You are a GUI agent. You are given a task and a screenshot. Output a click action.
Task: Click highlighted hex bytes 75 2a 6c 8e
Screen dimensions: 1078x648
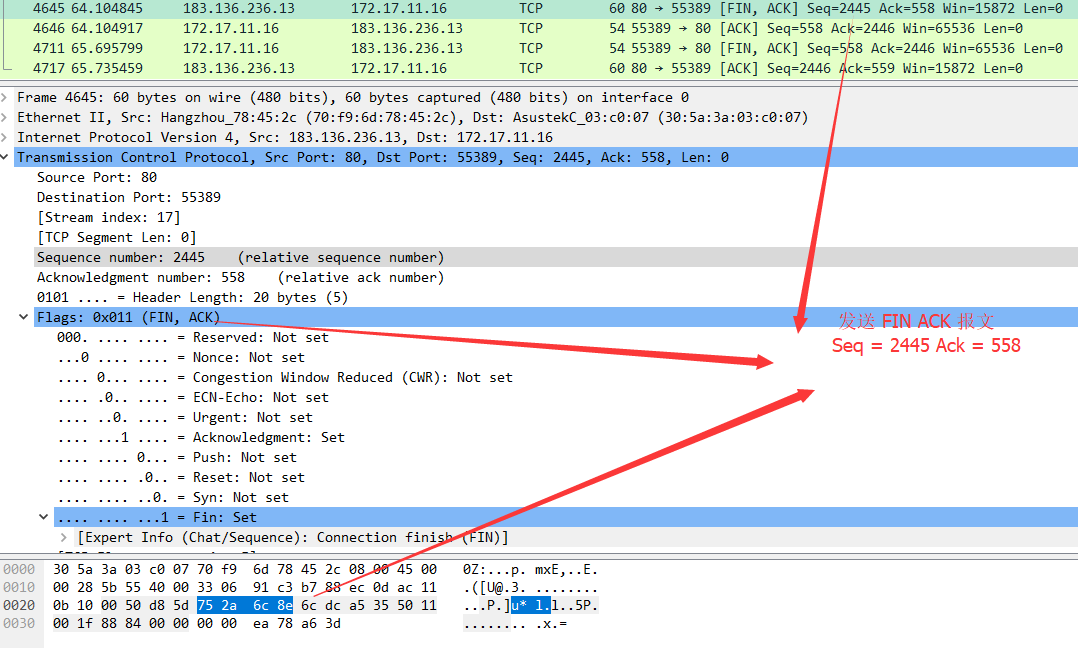(244, 605)
